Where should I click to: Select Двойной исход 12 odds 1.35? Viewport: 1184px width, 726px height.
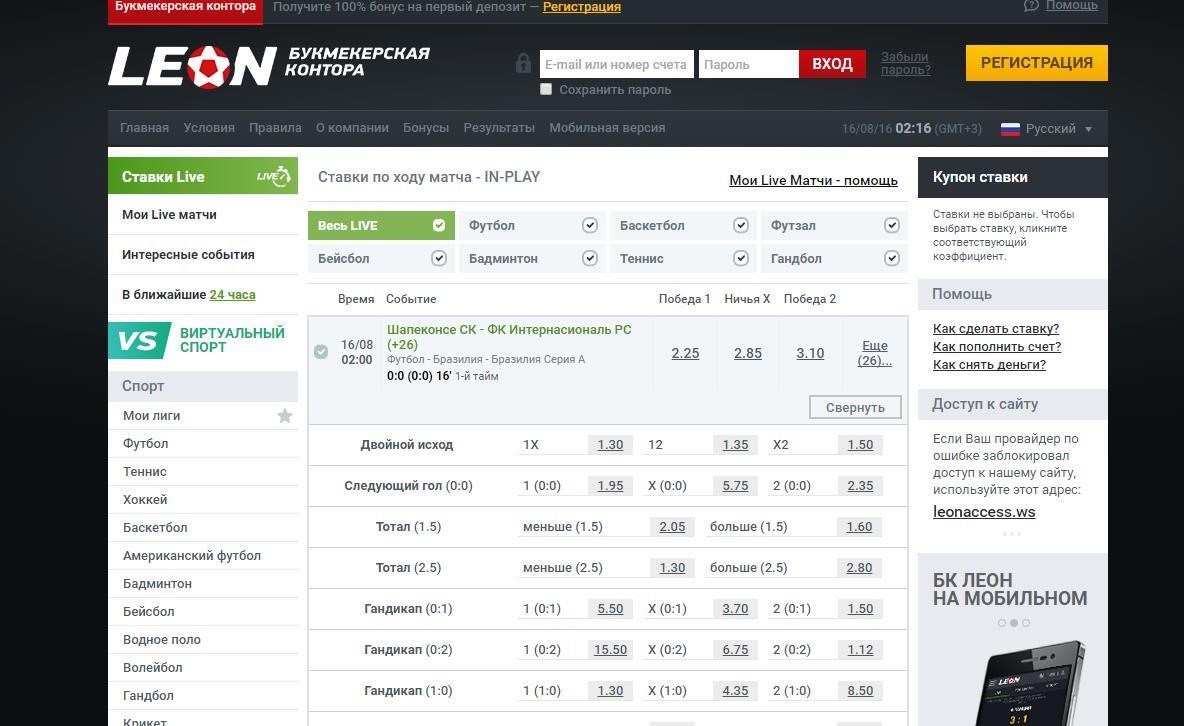point(735,445)
